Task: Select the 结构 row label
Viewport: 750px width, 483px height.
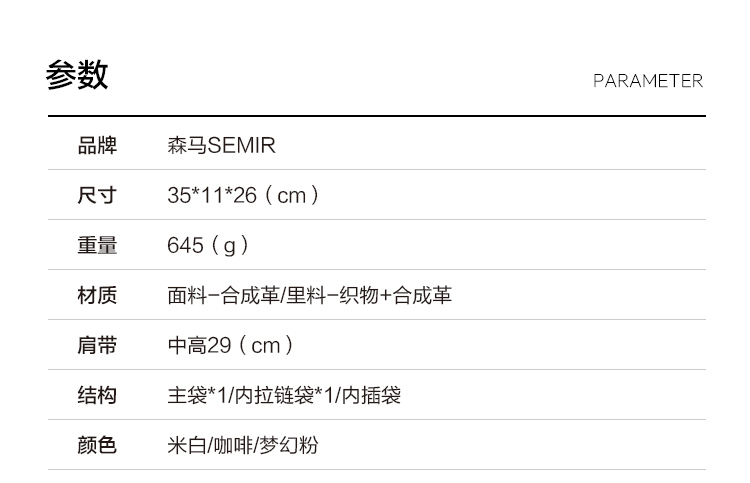Action: pyautogui.click(x=97, y=396)
